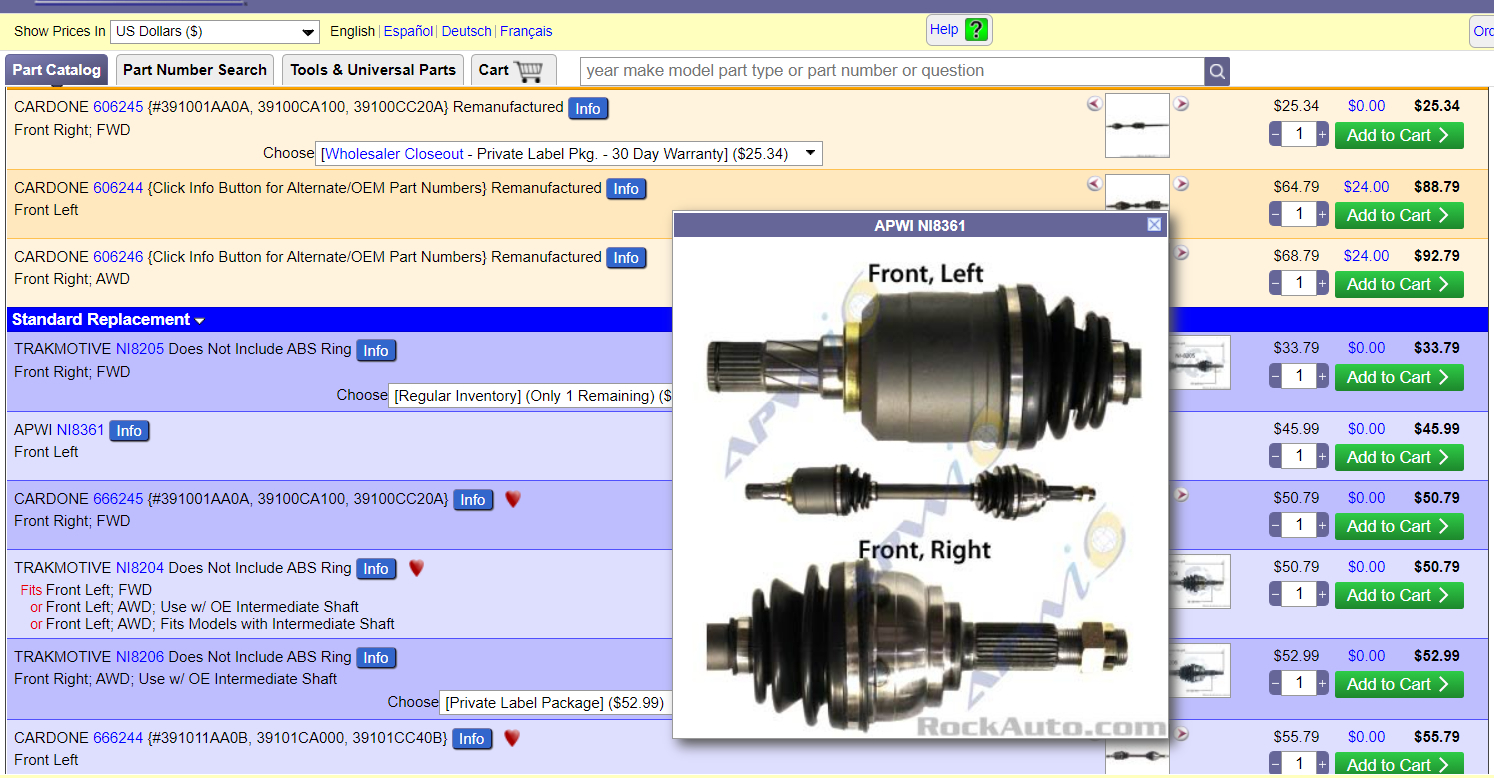Click the heart icon beside CARDONE 666244
1494x778 pixels.
[511, 737]
